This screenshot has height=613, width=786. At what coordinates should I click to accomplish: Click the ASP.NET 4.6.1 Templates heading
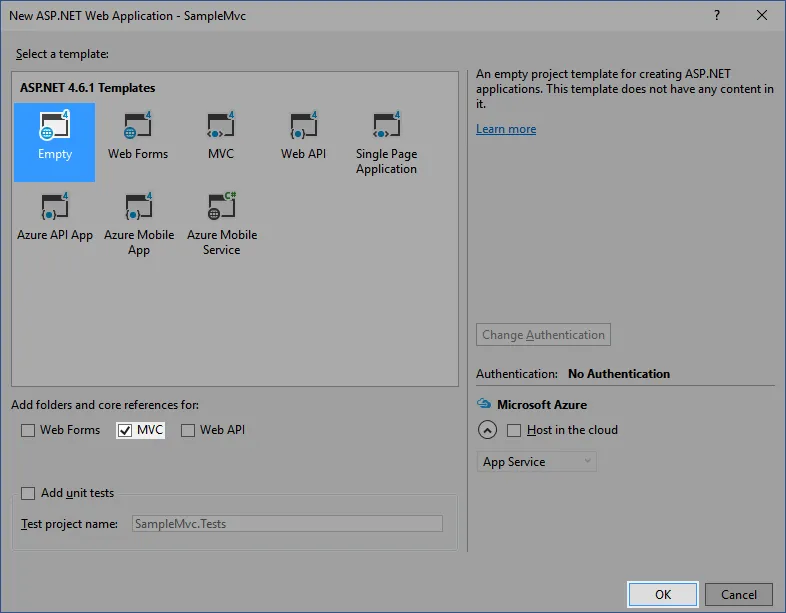click(88, 88)
